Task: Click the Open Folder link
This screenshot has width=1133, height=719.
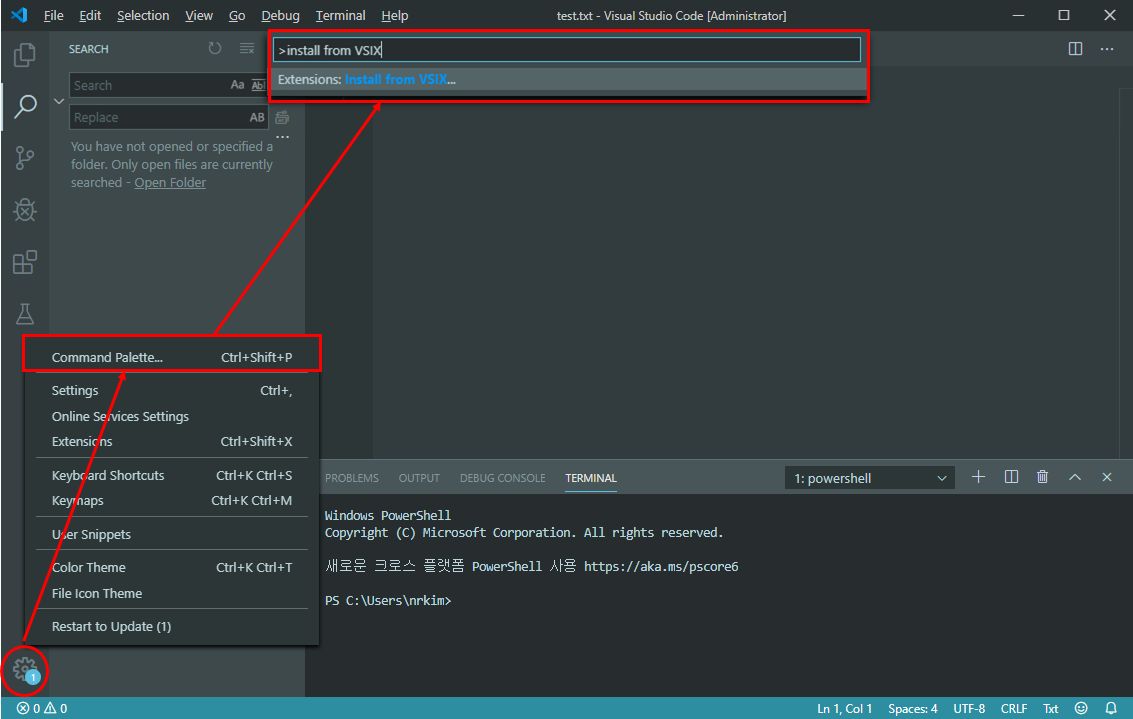Action: coord(170,182)
